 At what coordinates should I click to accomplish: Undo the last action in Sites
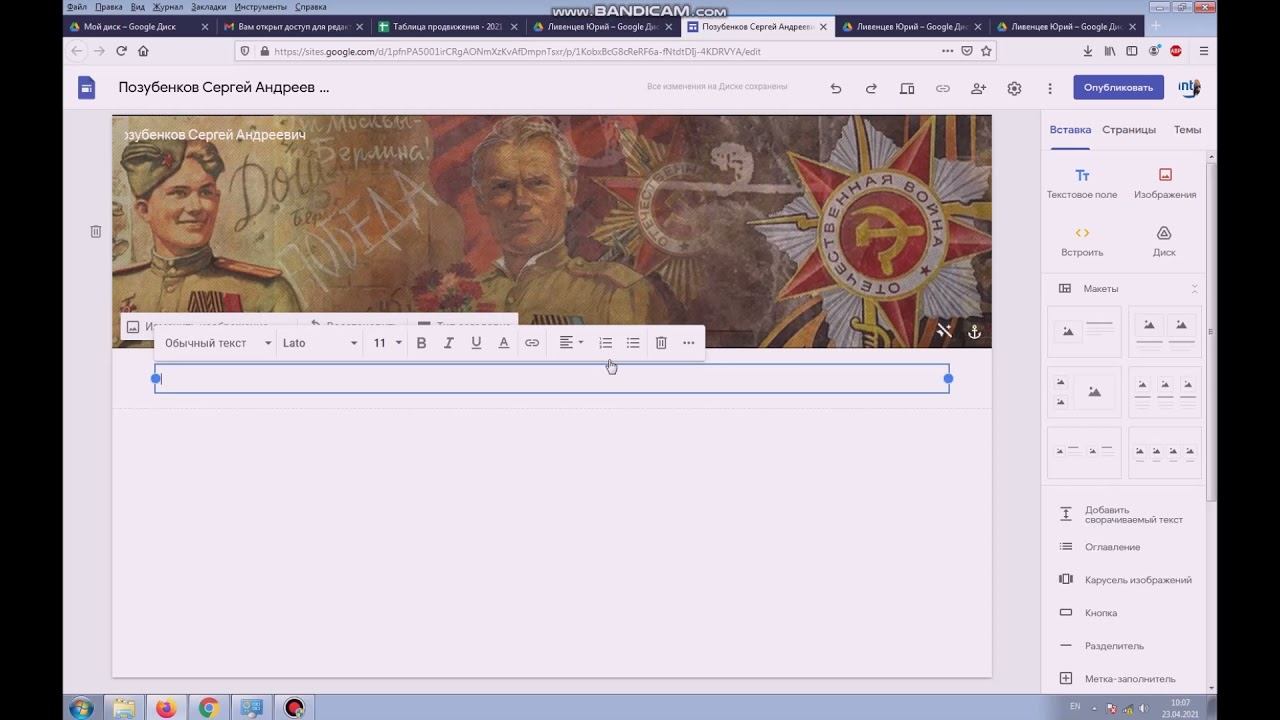(x=835, y=89)
